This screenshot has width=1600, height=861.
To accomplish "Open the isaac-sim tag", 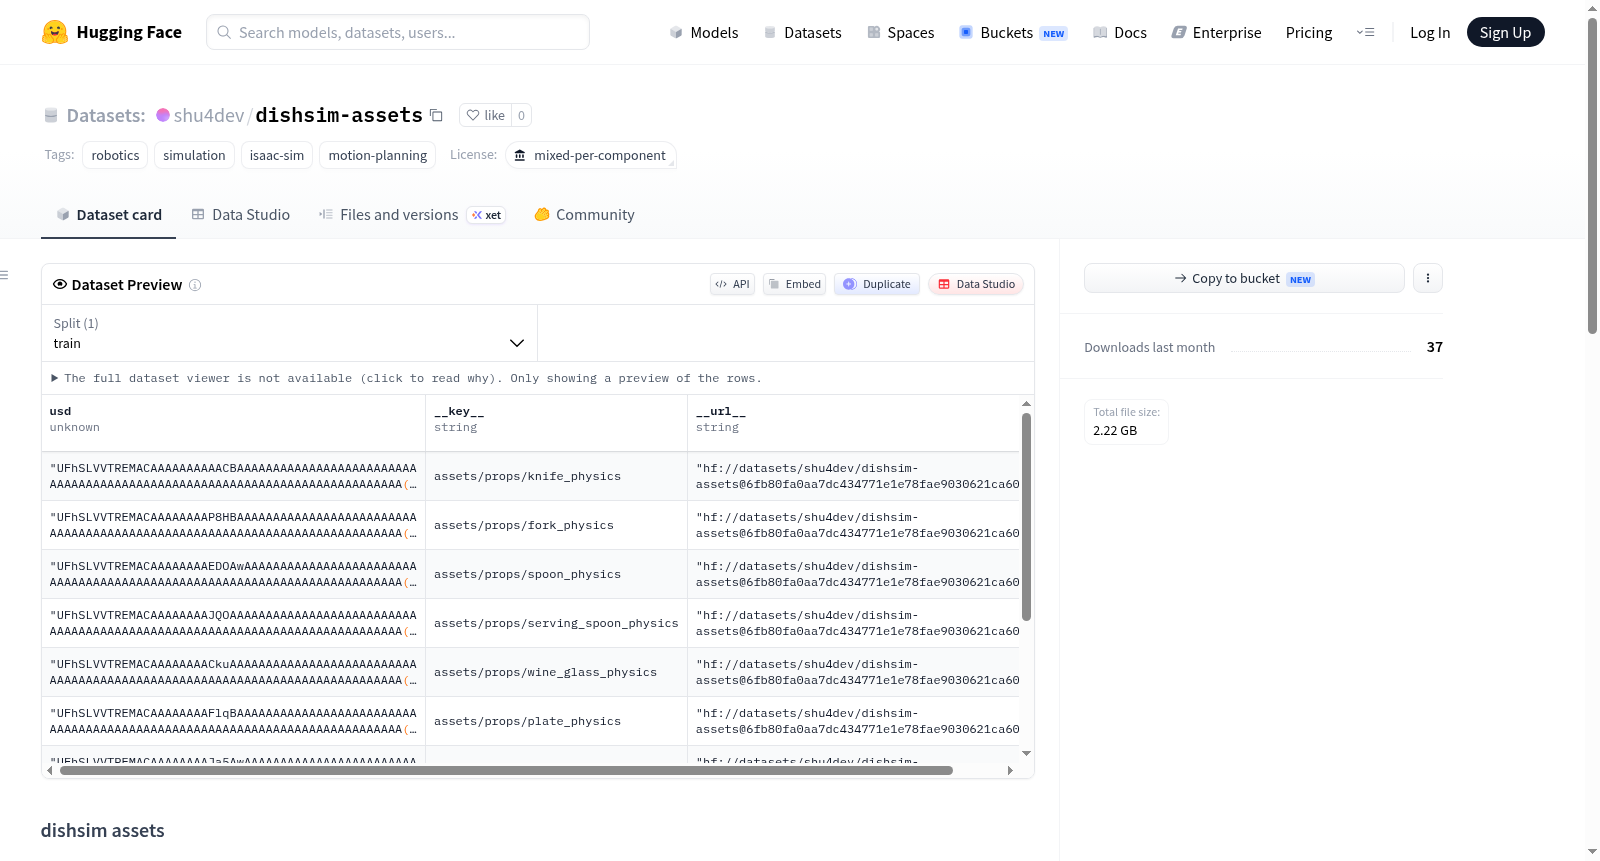I will pyautogui.click(x=277, y=155).
